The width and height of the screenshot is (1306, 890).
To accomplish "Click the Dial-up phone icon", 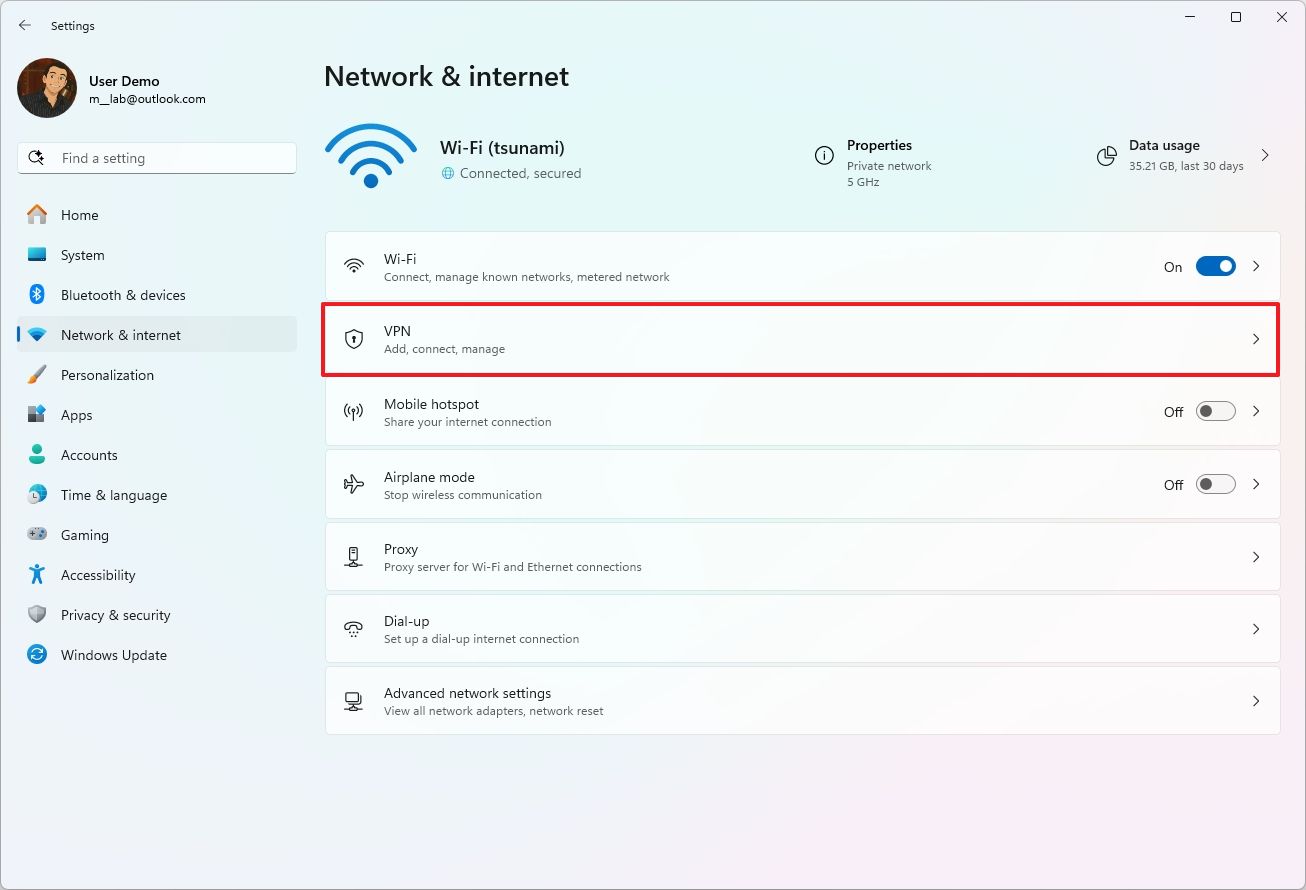I will pyautogui.click(x=353, y=629).
